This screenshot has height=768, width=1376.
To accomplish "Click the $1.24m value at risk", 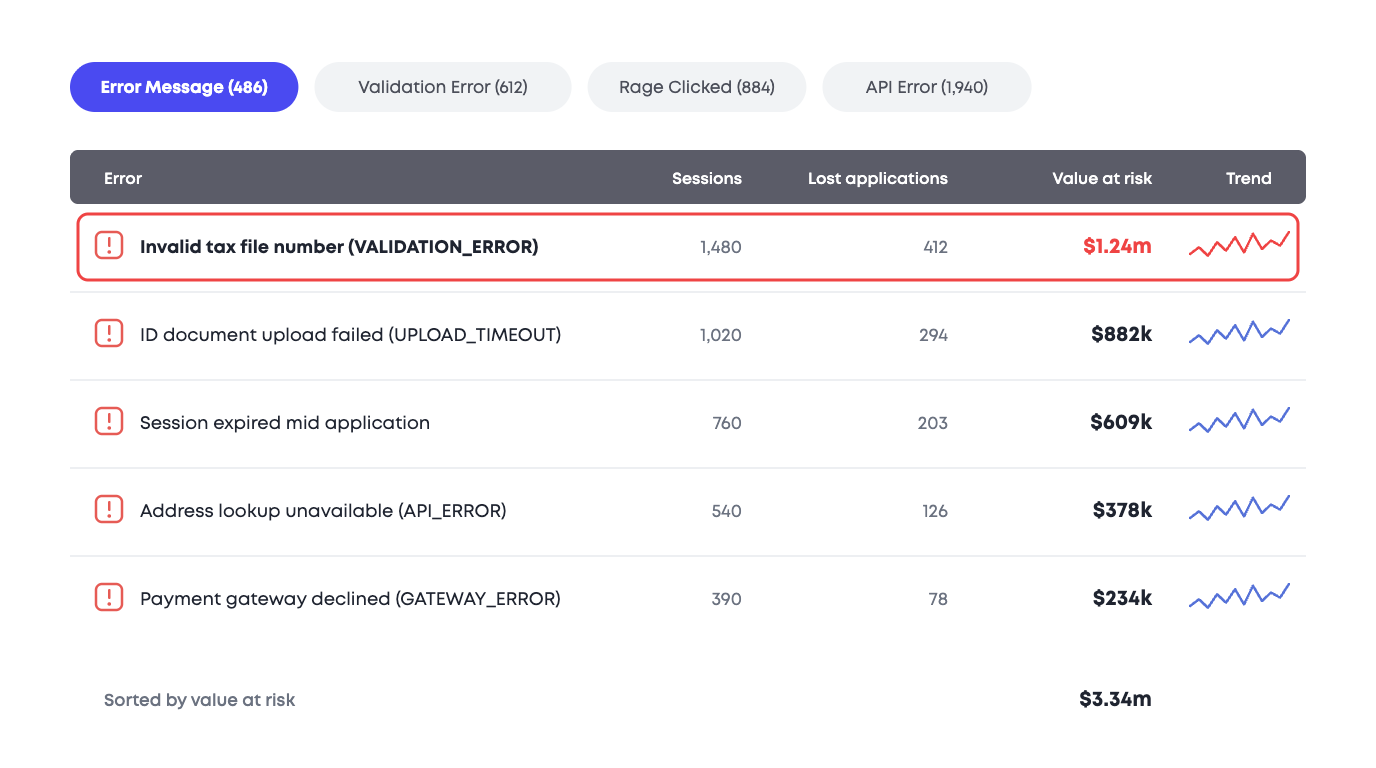I will (x=1117, y=246).
